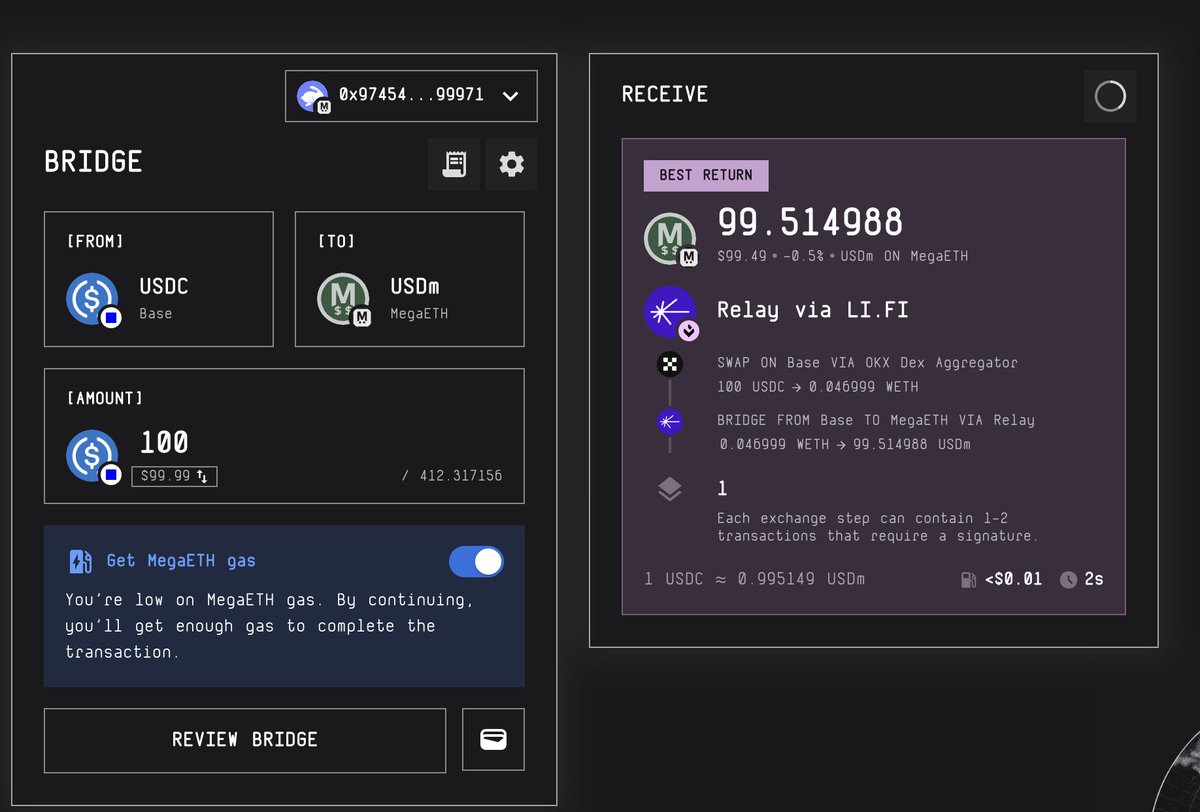The width and height of the screenshot is (1200, 812).
Task: Click the gas pump icon beside Get MegaETH gas
Action: (80, 561)
